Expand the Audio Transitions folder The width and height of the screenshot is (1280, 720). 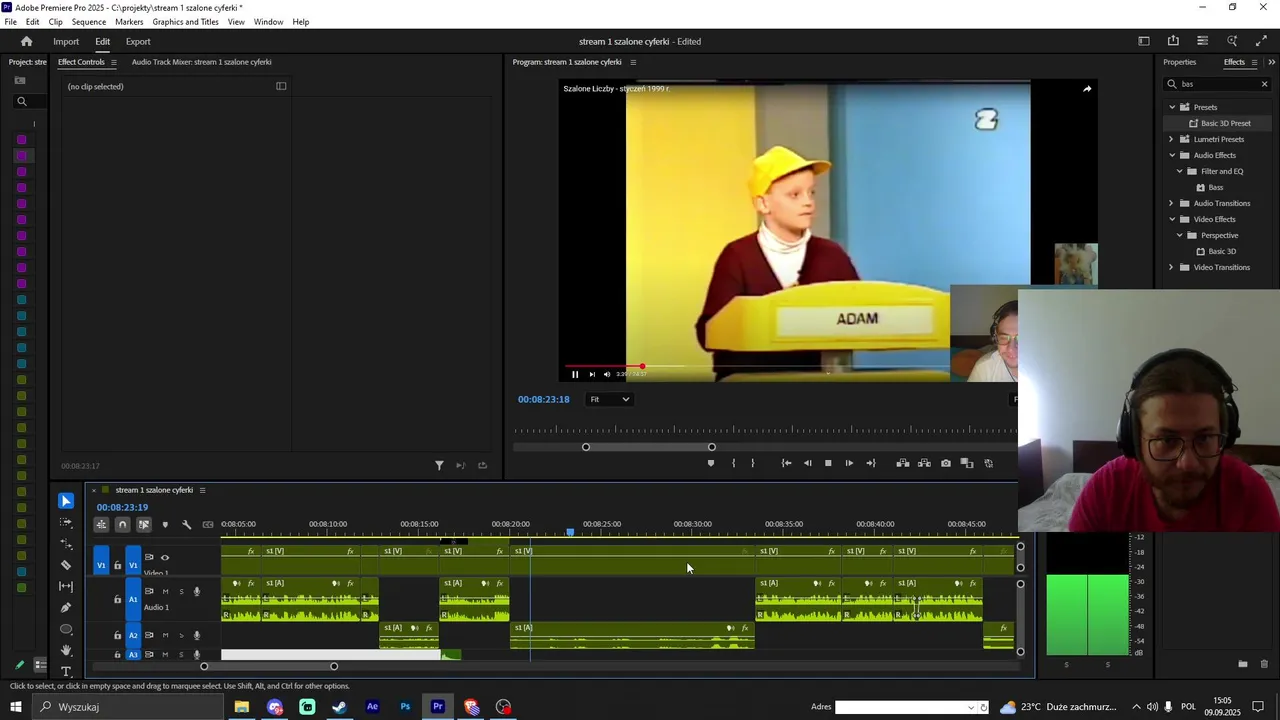(1172, 203)
